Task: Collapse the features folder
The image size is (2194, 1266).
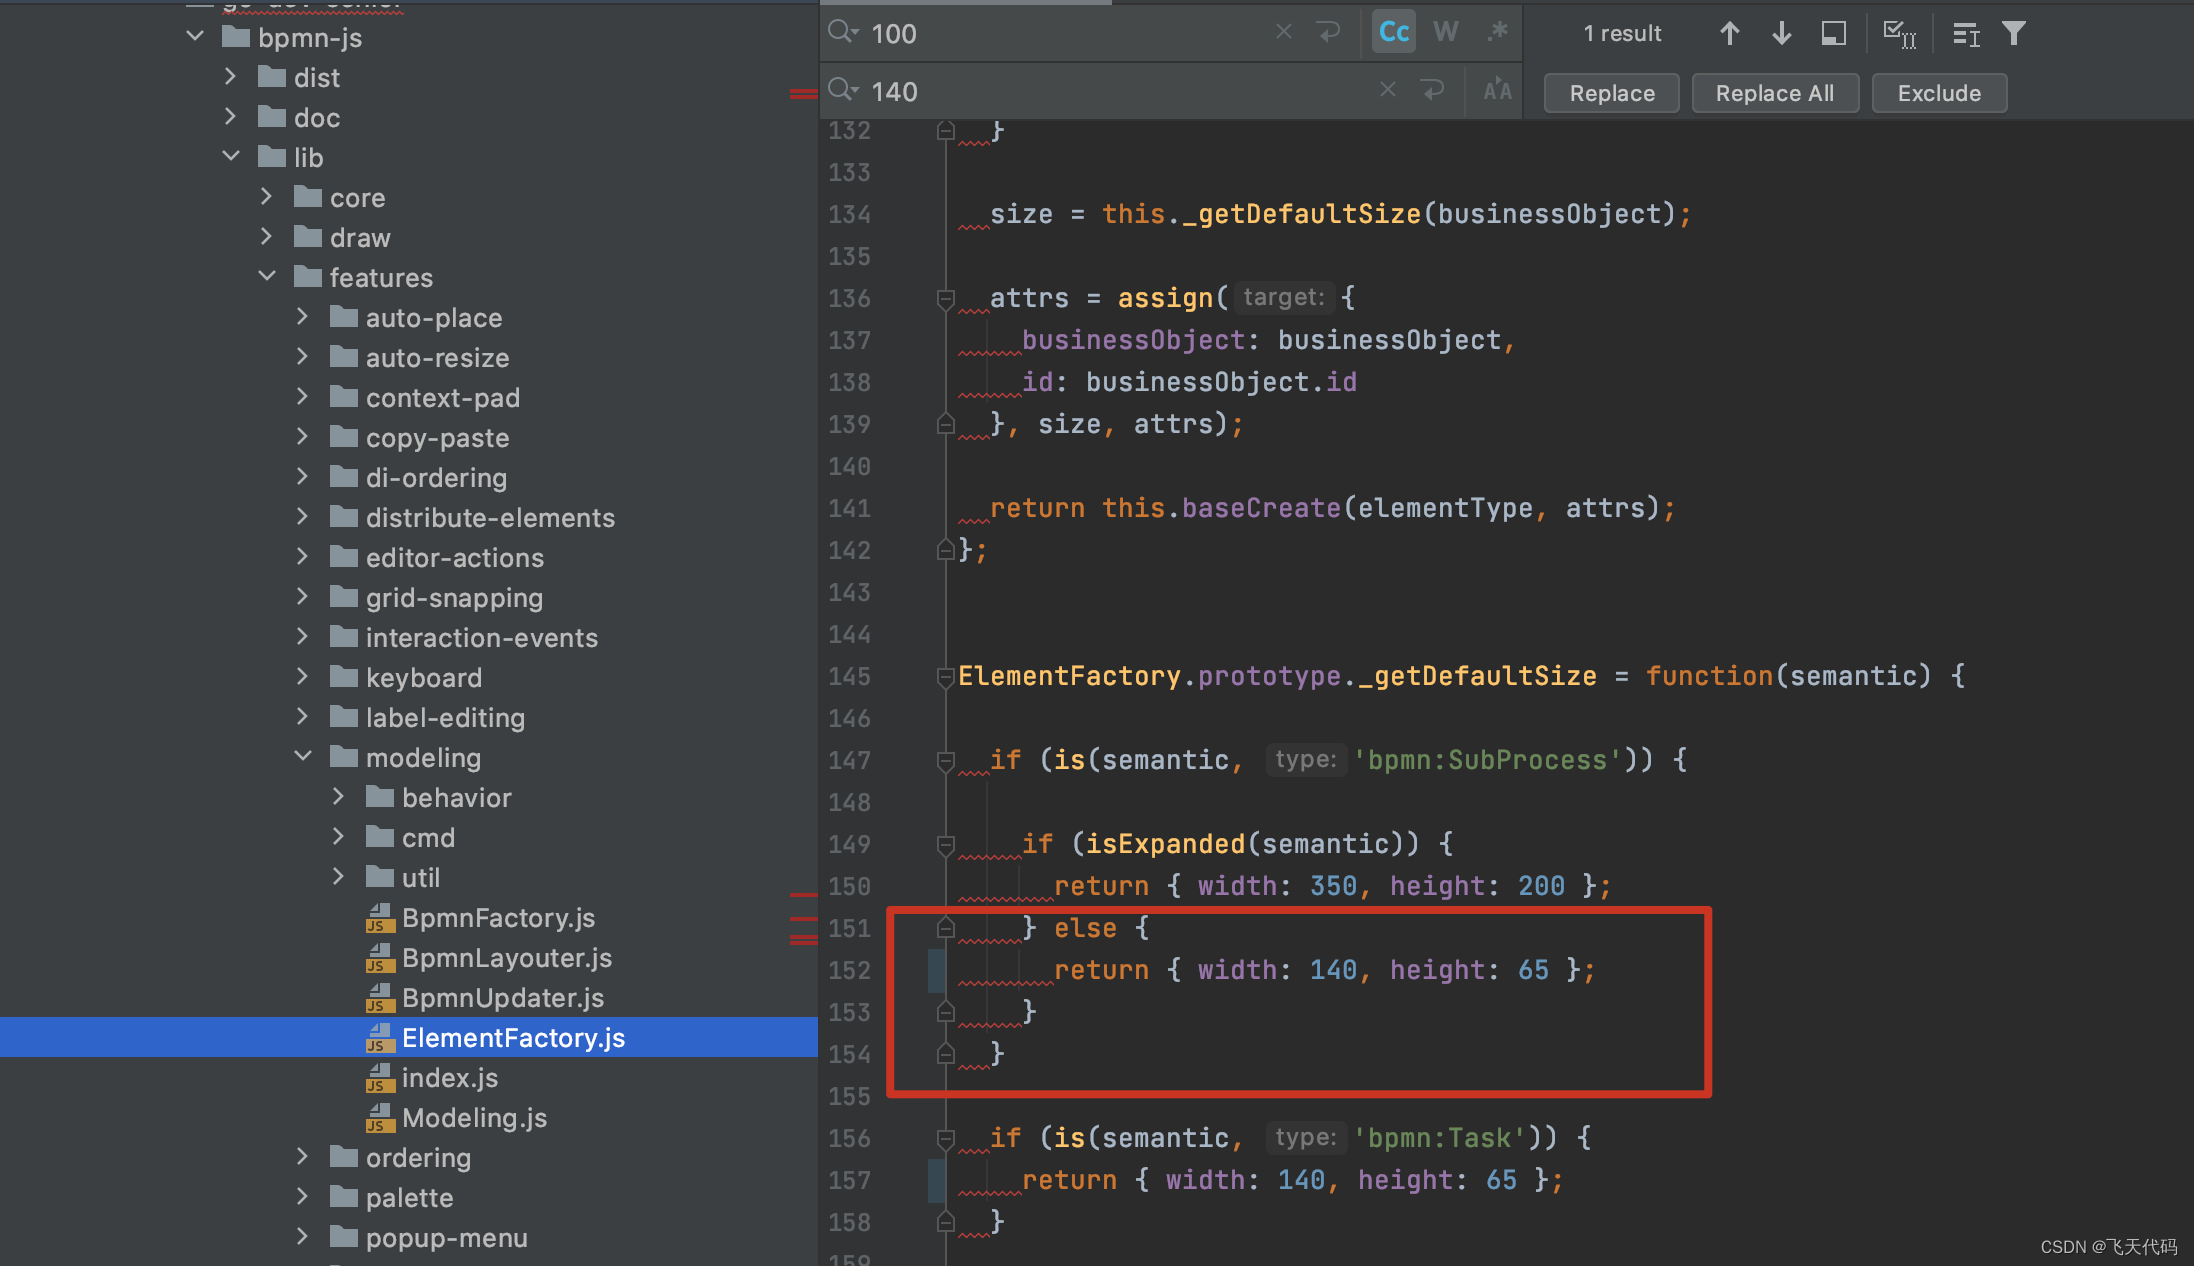Action: tap(267, 277)
